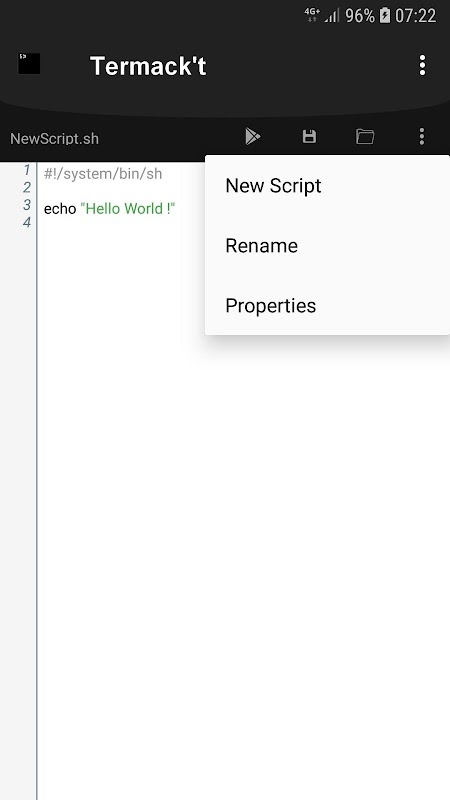
Task: Save the script with floppy icon
Action: [x=309, y=137]
